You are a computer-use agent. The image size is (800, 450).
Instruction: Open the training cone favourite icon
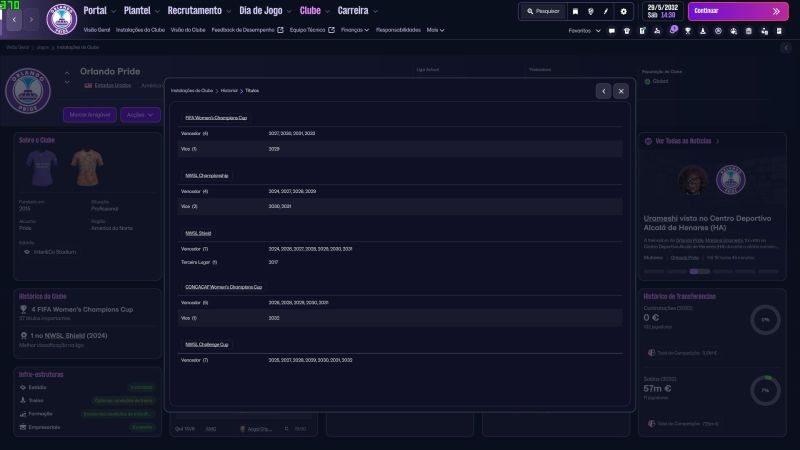[x=703, y=31]
